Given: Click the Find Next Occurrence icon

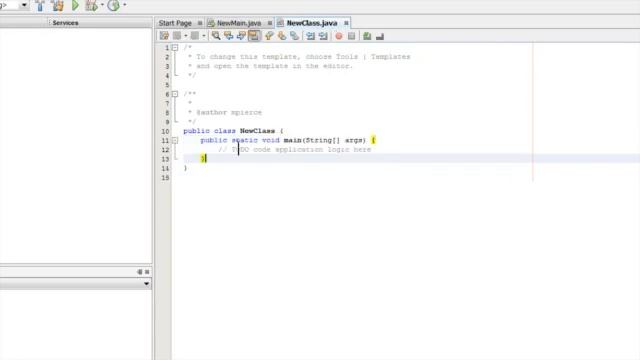Looking at the screenshot, I should pyautogui.click(x=241, y=36).
